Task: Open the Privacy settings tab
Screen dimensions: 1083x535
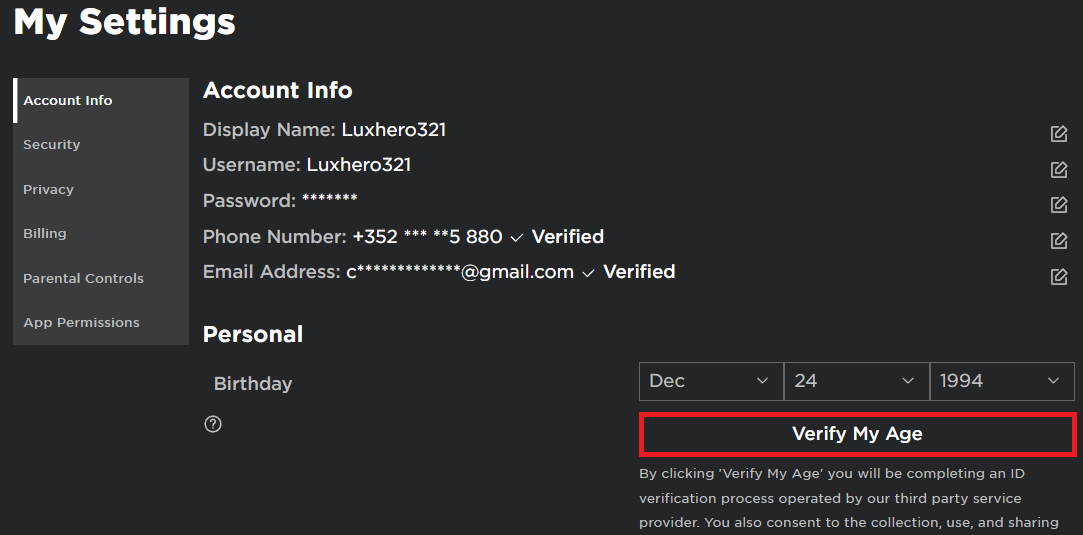Action: coord(49,190)
